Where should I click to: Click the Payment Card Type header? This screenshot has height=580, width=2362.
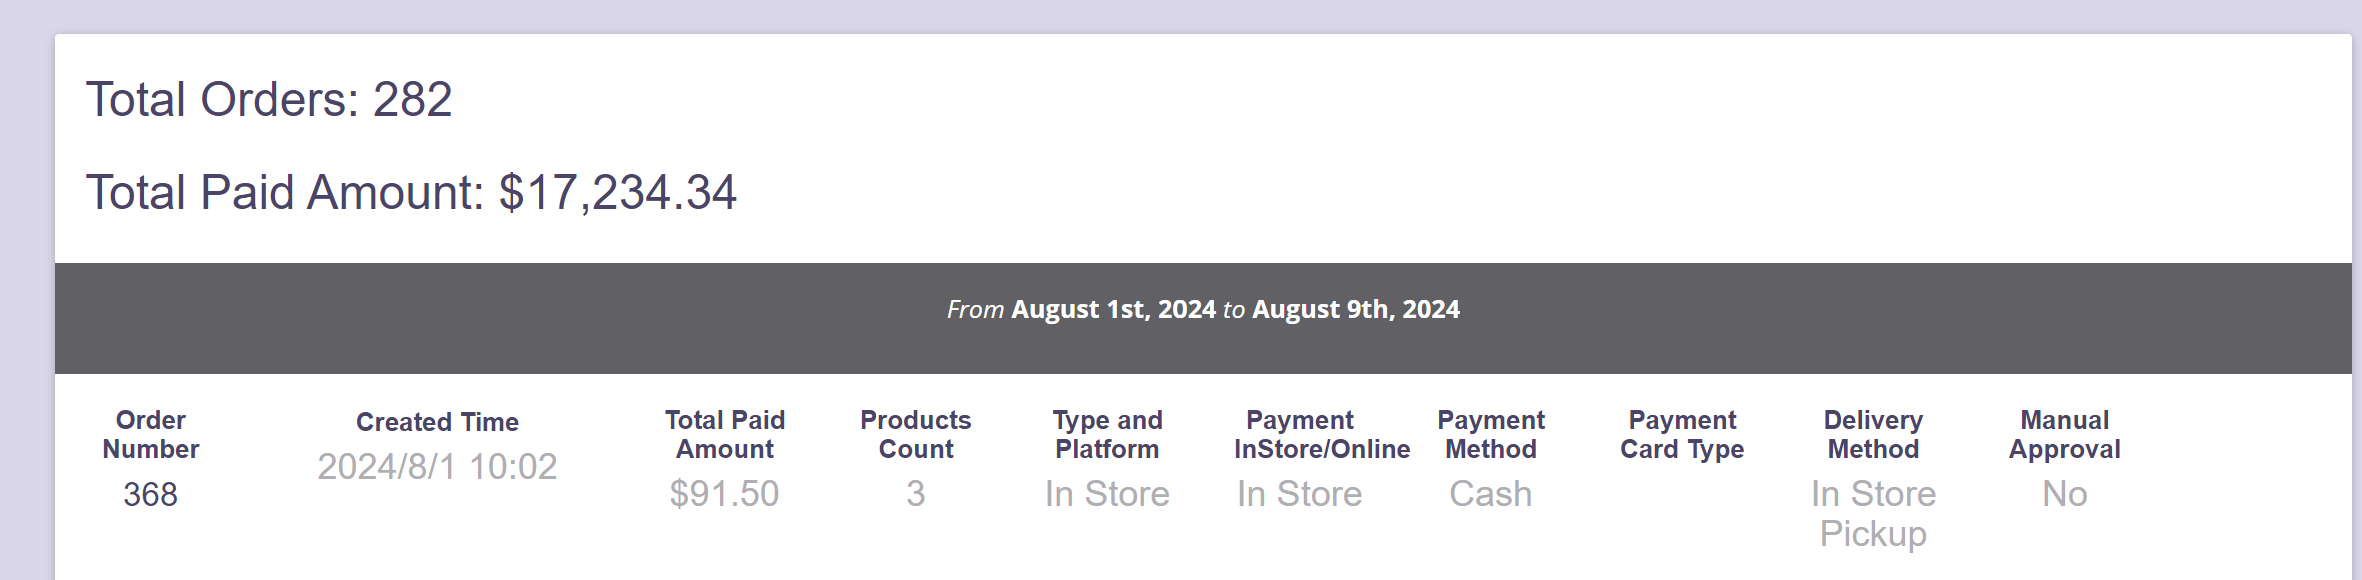1682,434
